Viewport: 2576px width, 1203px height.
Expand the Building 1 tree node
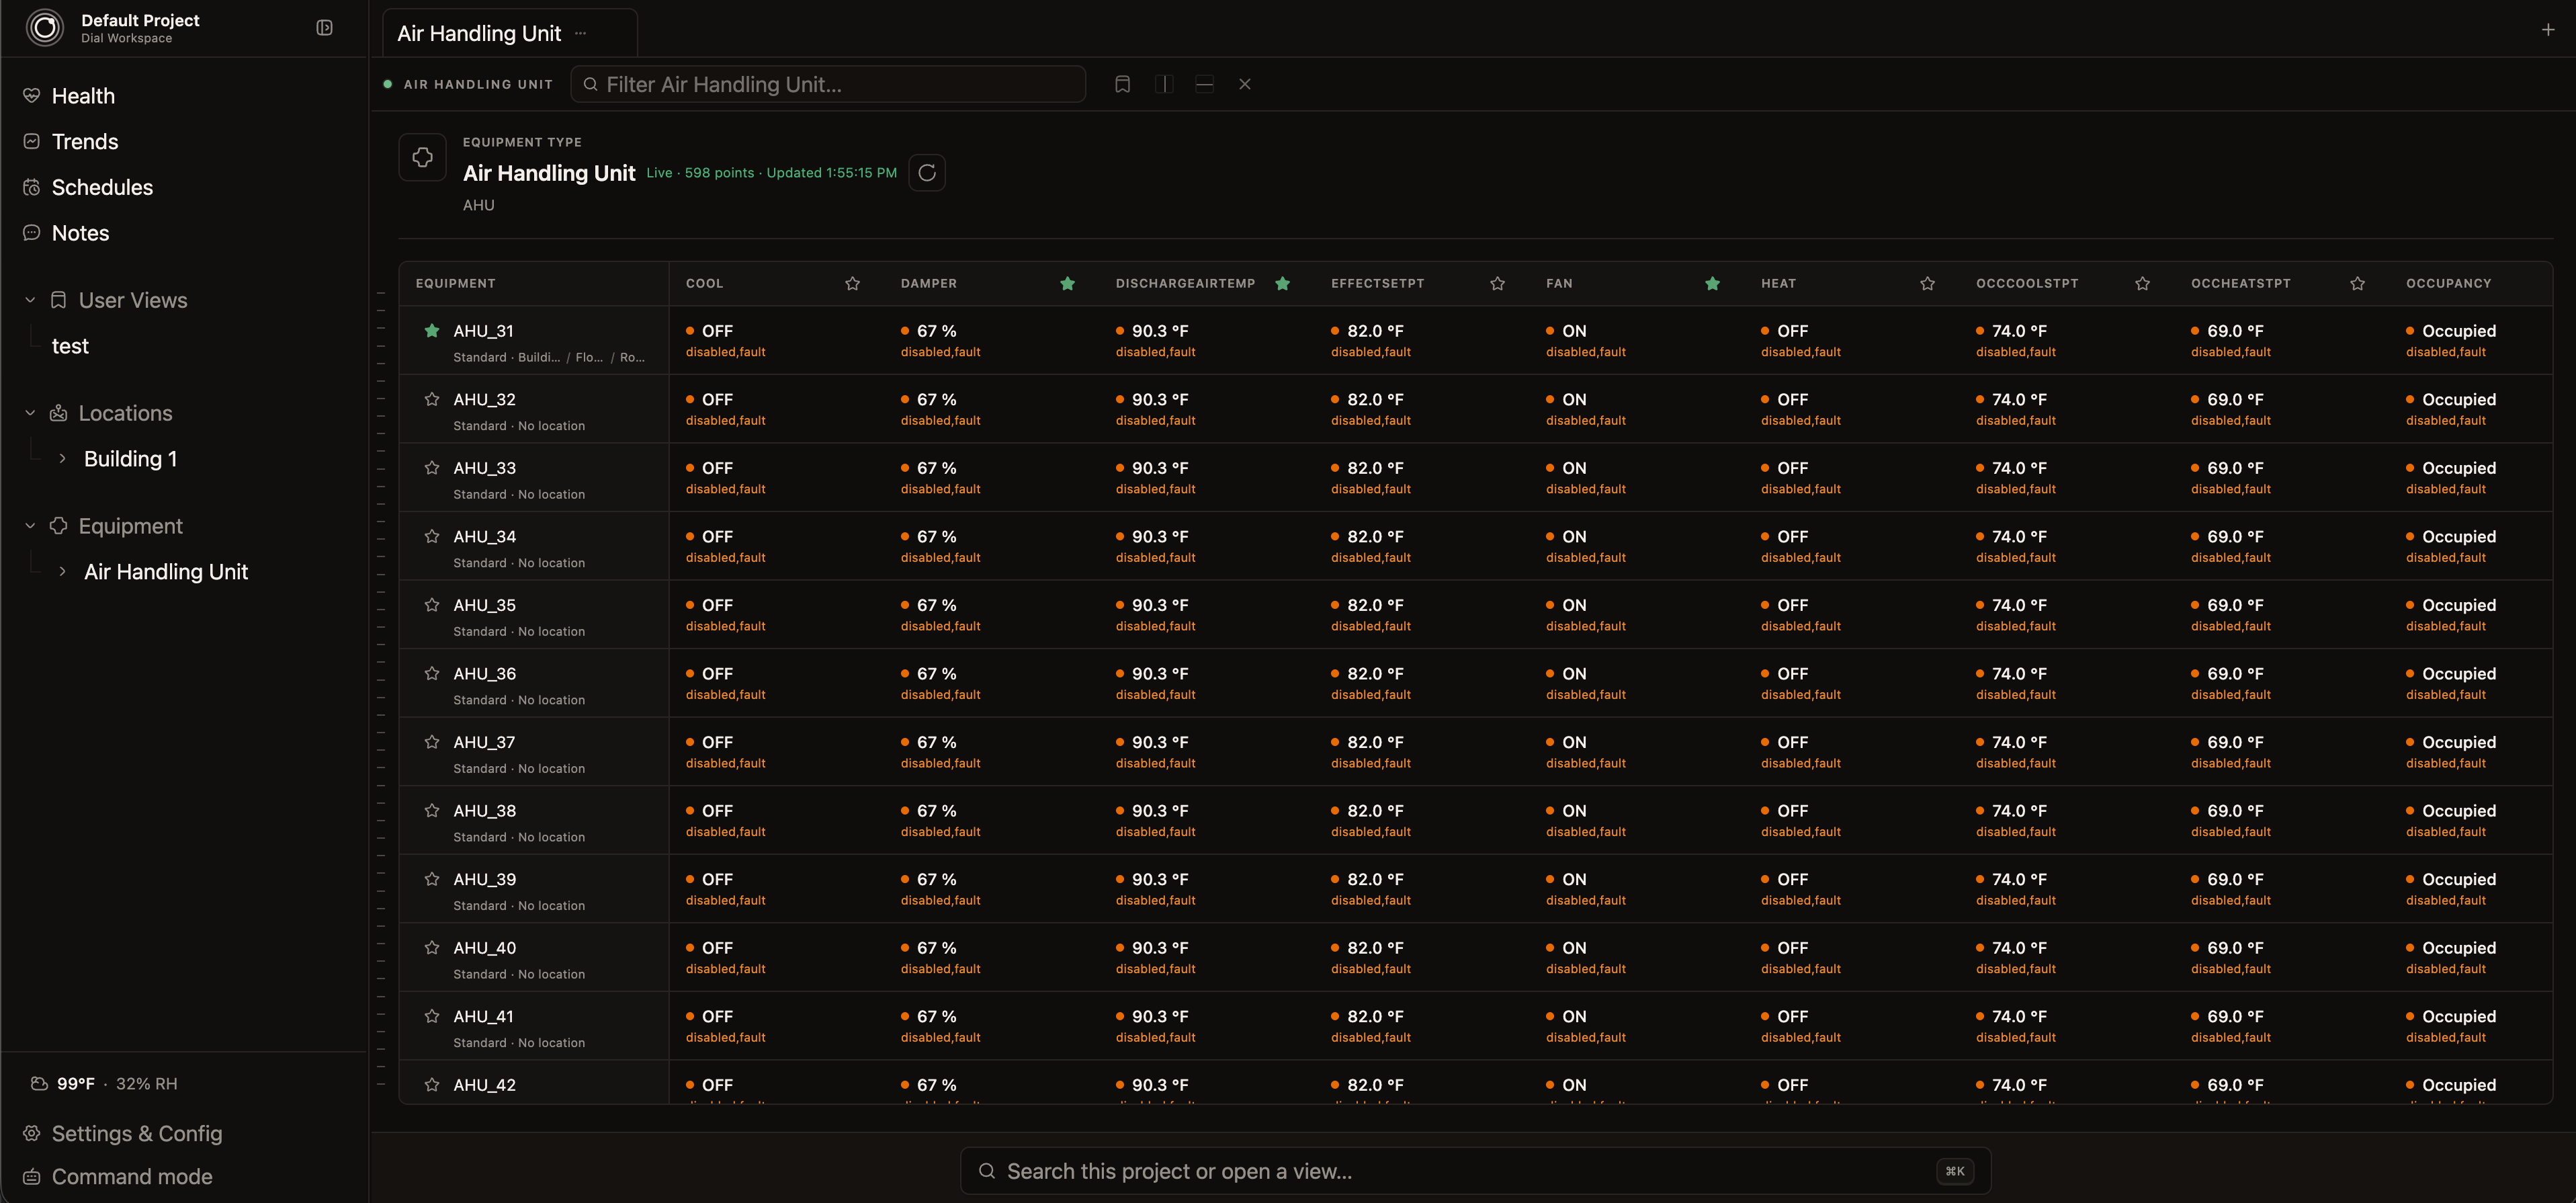click(x=62, y=459)
